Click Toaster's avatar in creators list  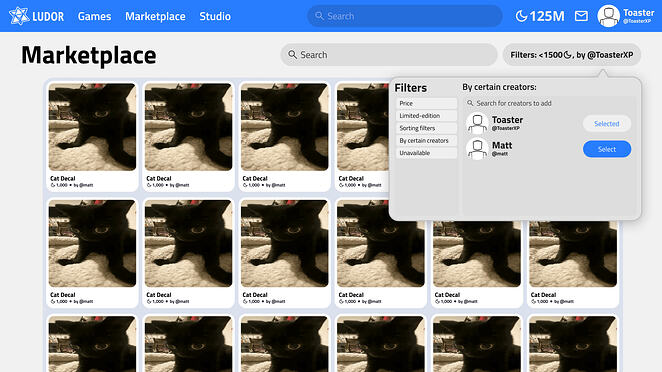[477, 123]
